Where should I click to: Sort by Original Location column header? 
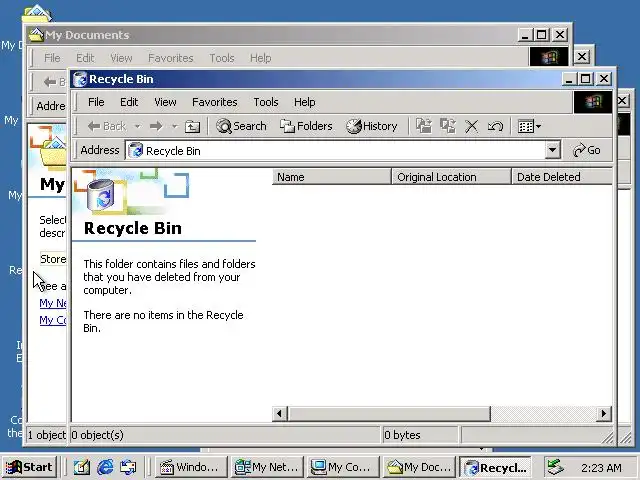click(451, 177)
